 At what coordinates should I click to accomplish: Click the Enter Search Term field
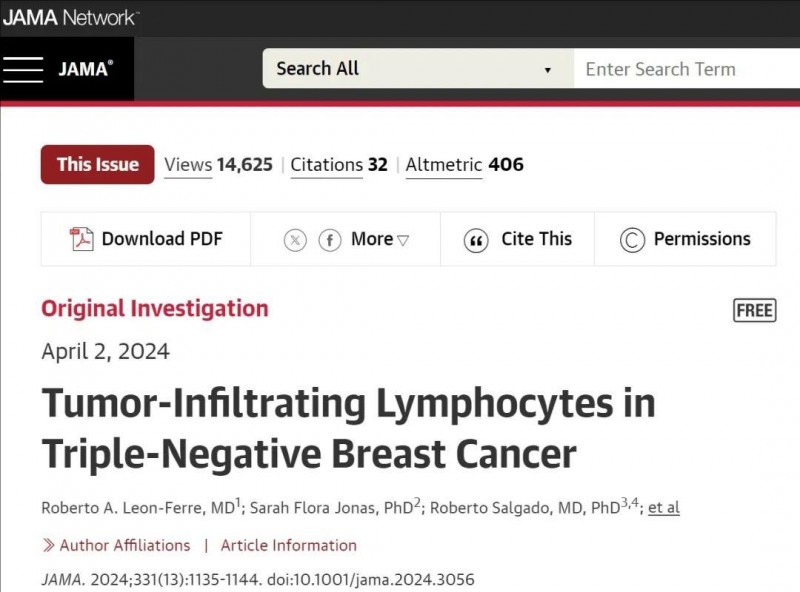click(x=687, y=68)
